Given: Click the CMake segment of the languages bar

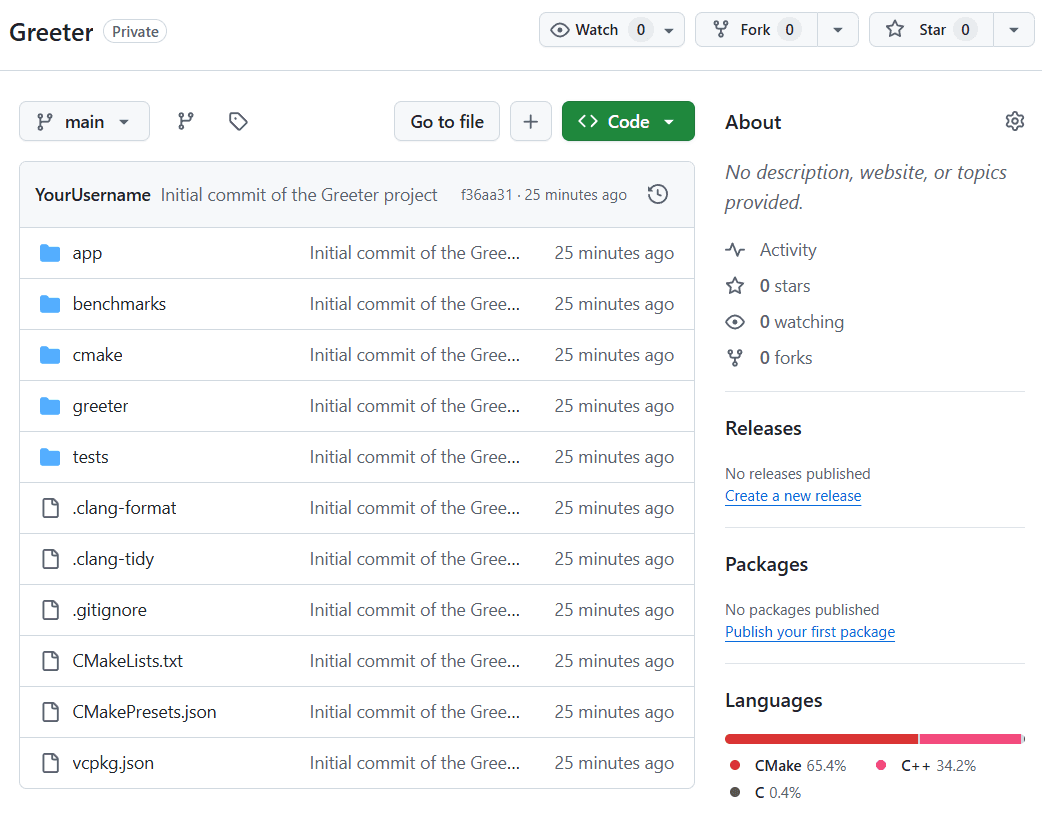Looking at the screenshot, I should (820, 738).
